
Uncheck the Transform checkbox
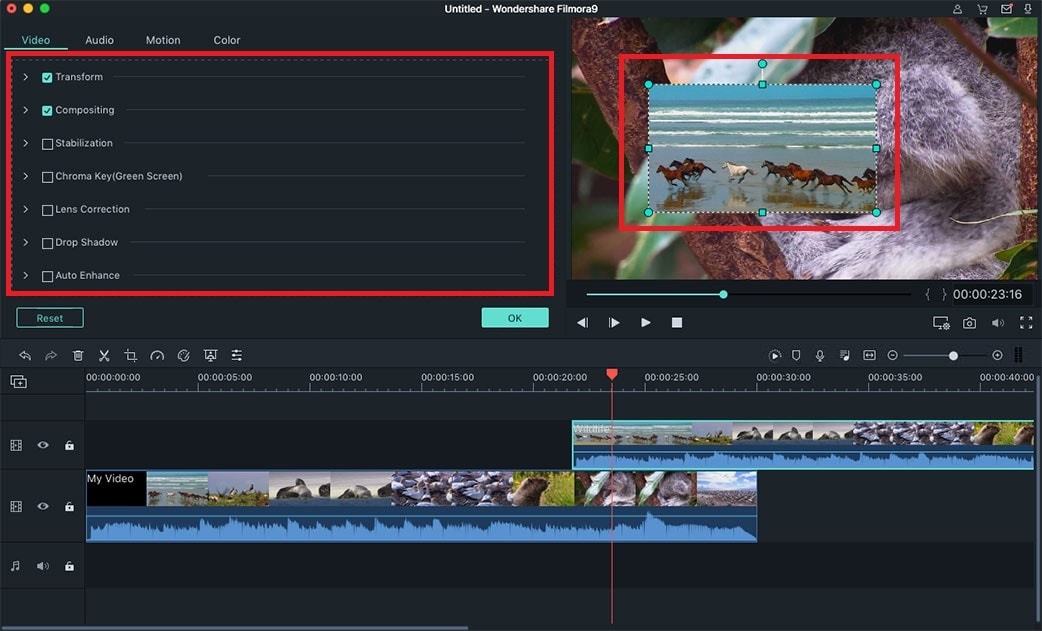tap(47, 78)
